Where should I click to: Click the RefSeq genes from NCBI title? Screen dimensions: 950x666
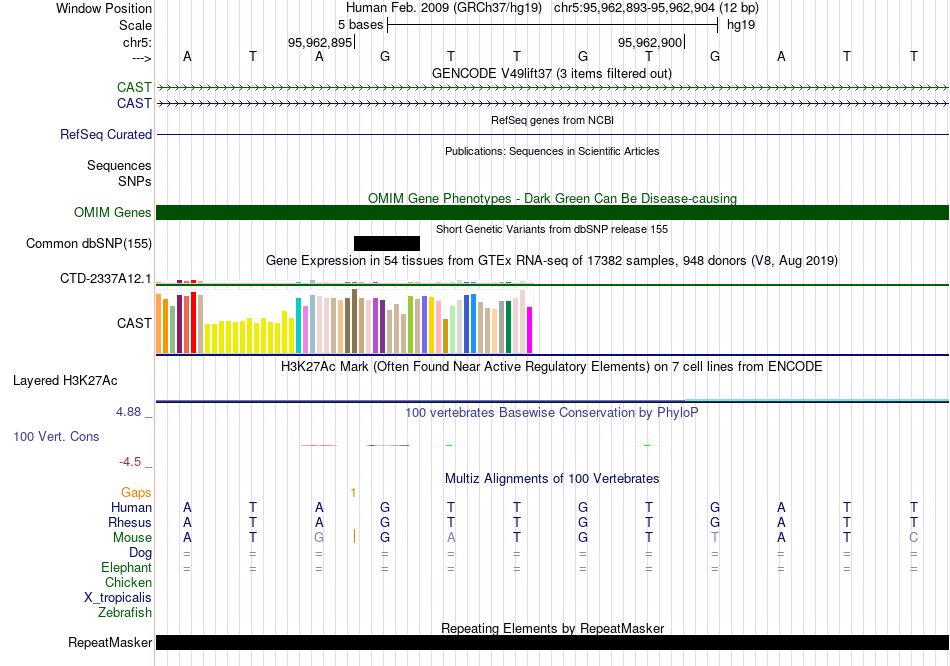552,120
